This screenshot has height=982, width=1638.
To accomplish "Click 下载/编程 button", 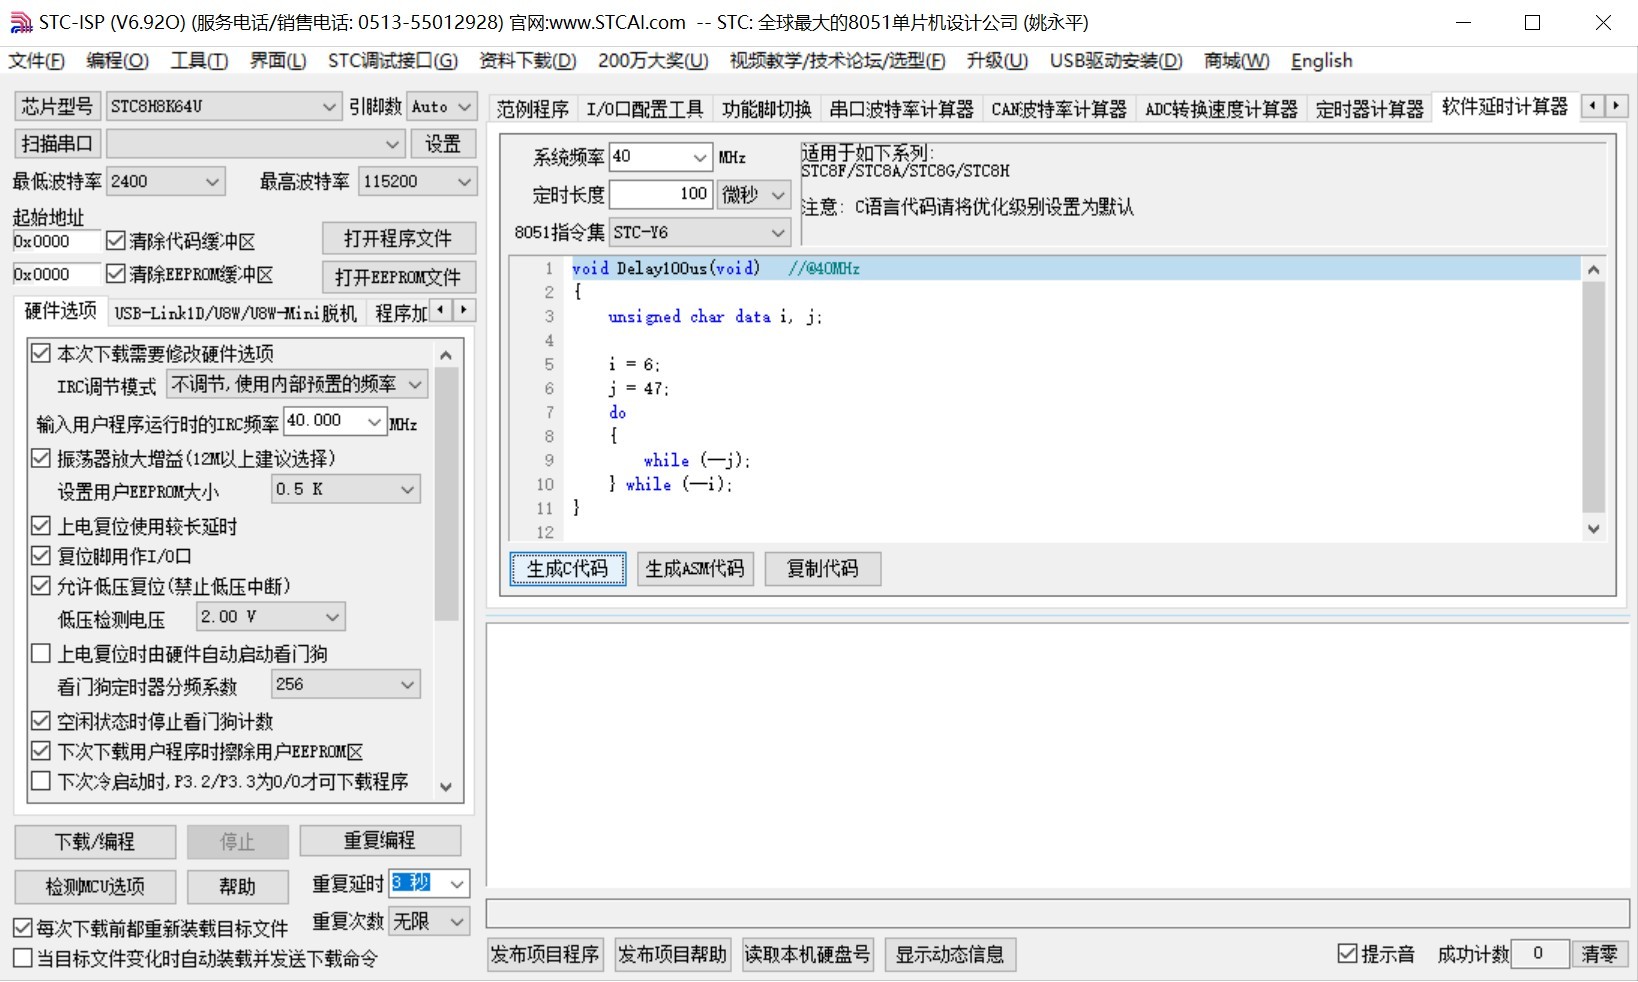I will coord(95,842).
